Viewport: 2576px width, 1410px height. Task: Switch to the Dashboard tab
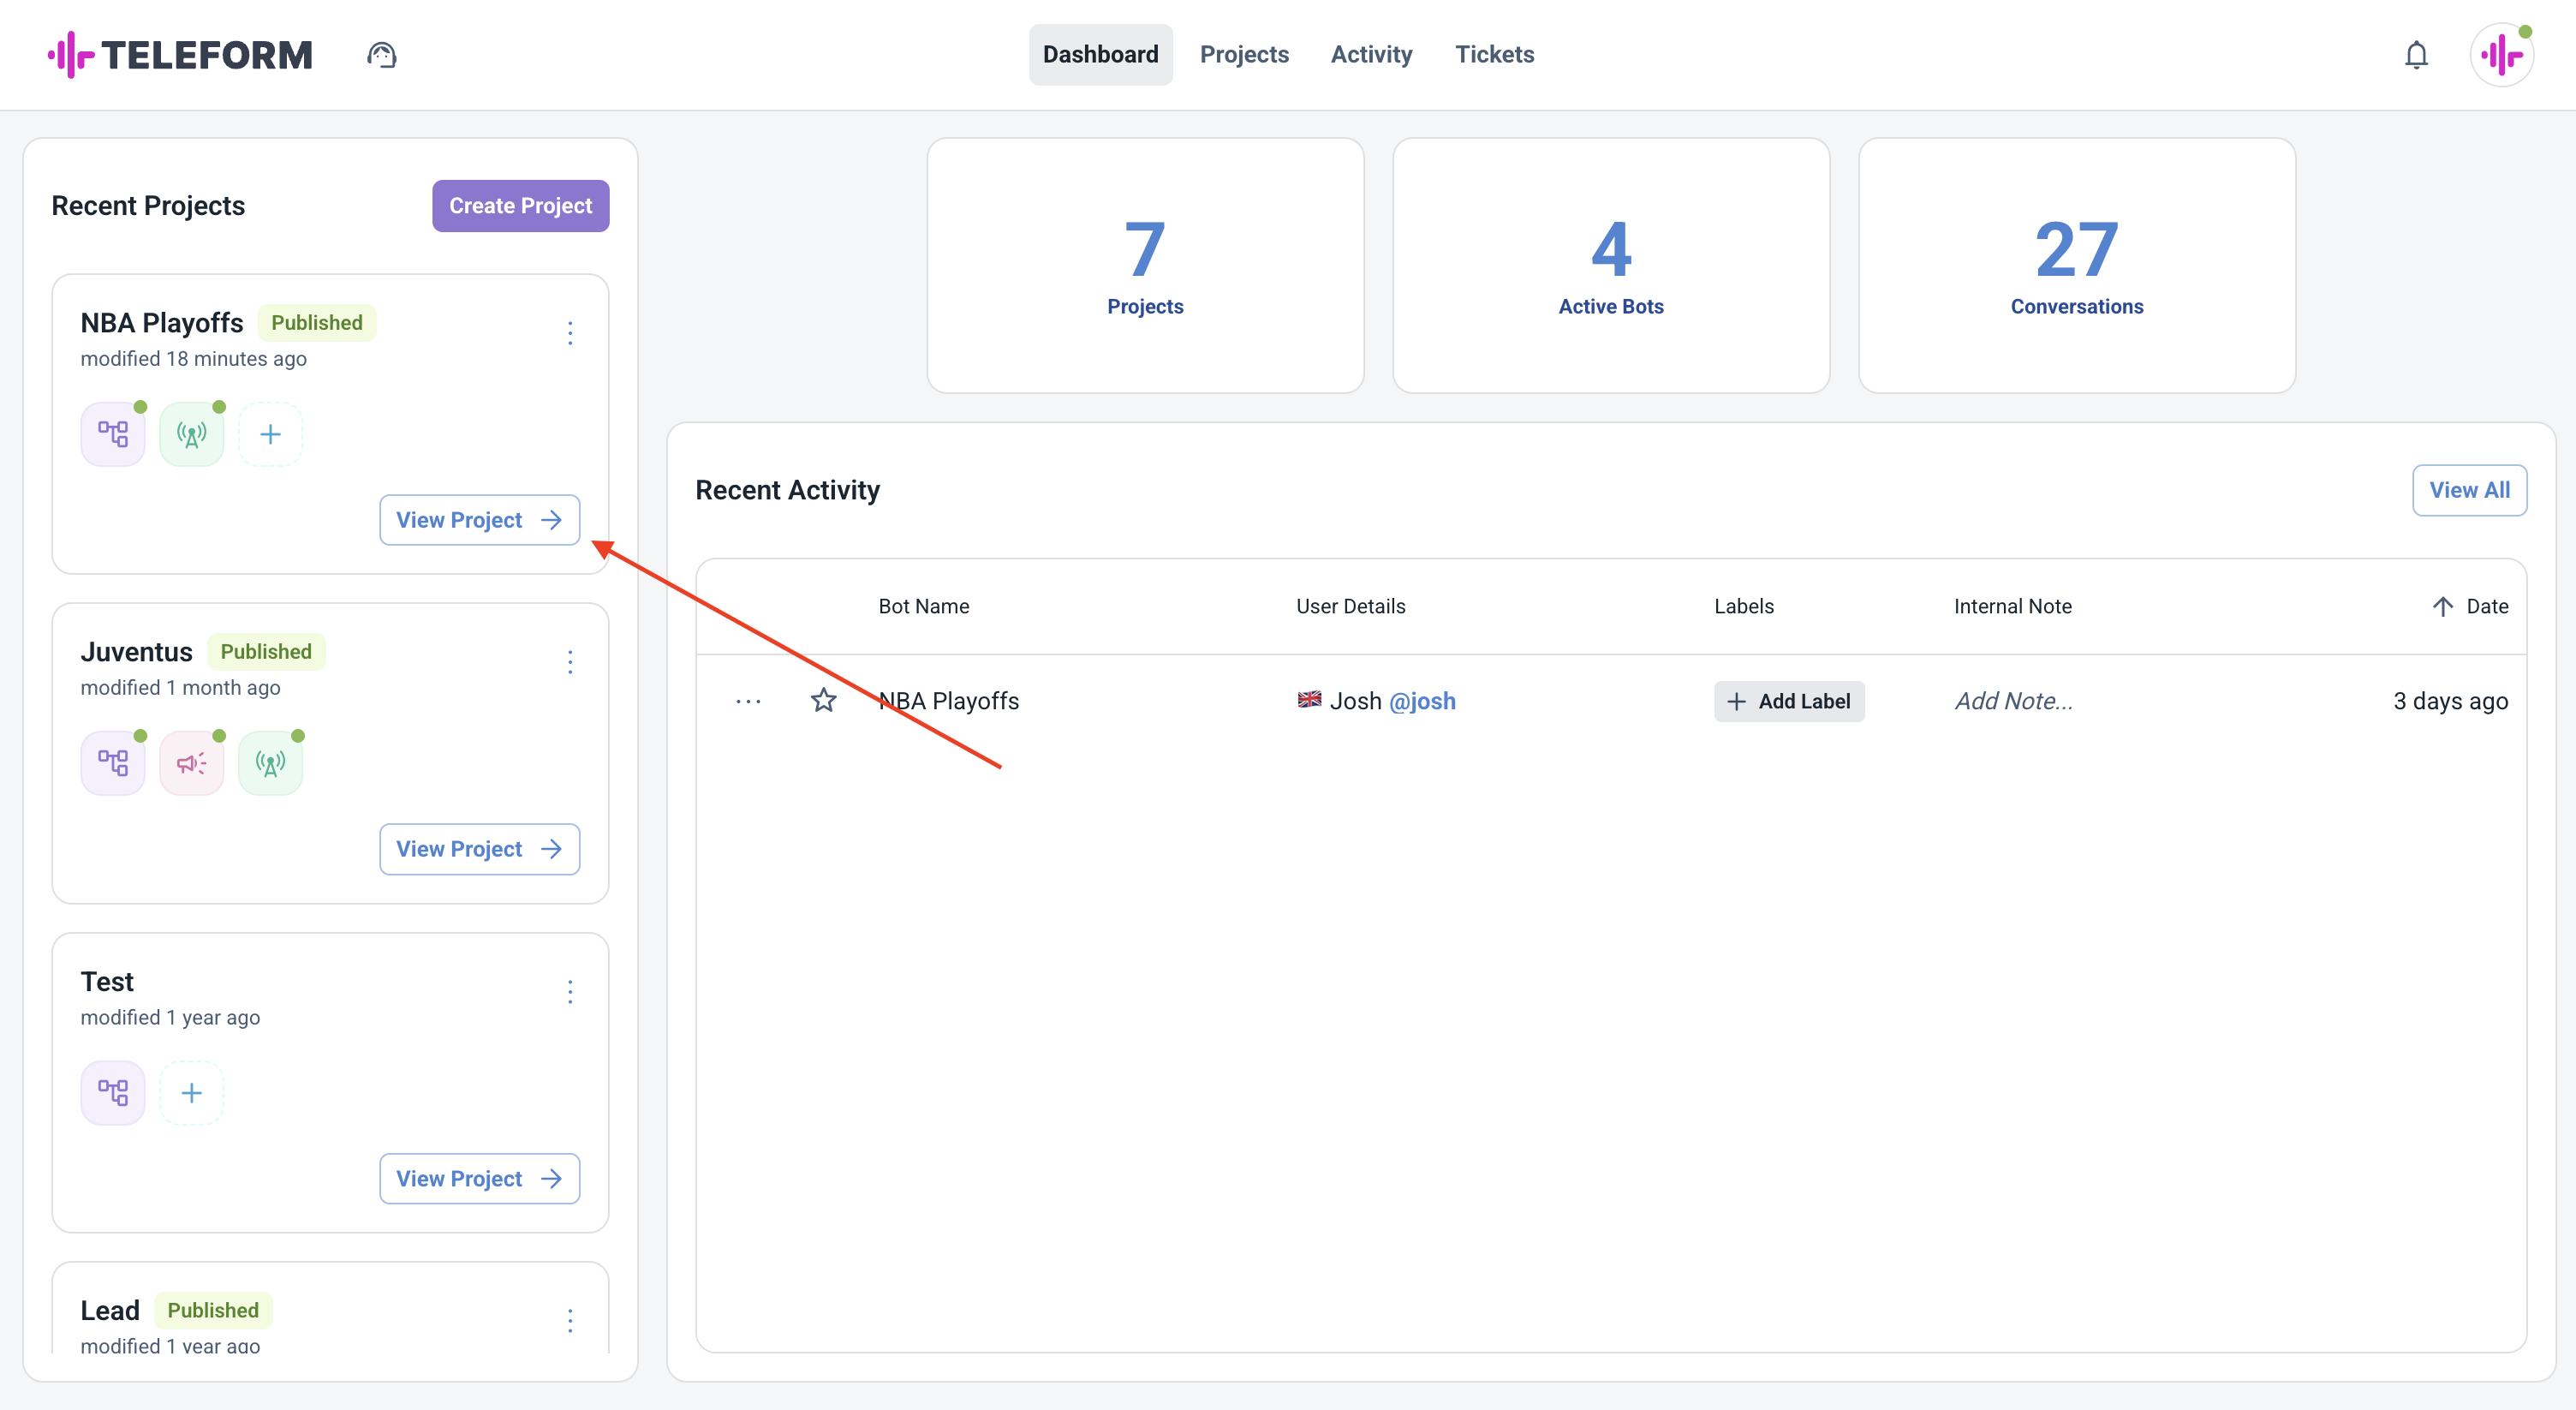(1100, 55)
